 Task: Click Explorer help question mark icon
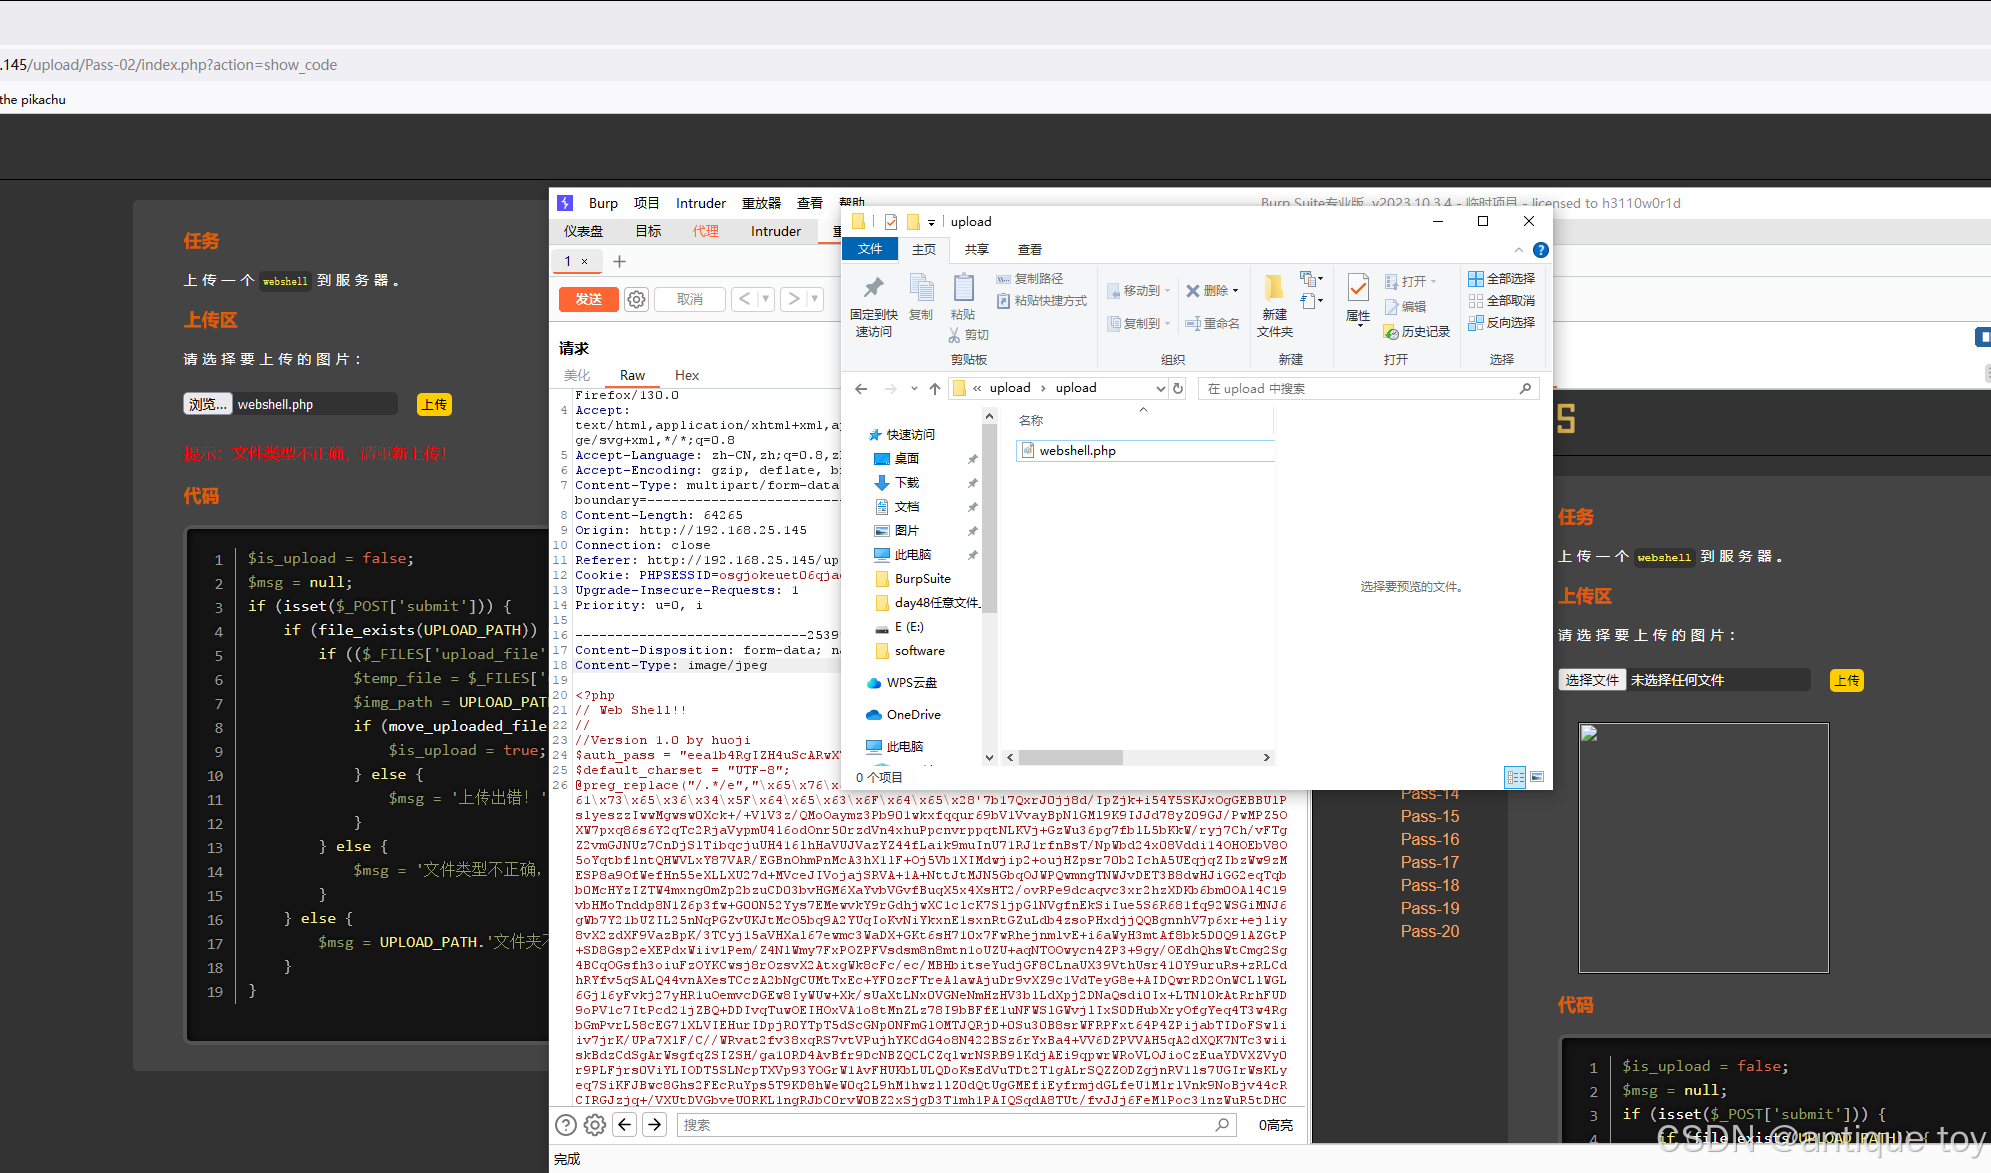(x=1541, y=250)
